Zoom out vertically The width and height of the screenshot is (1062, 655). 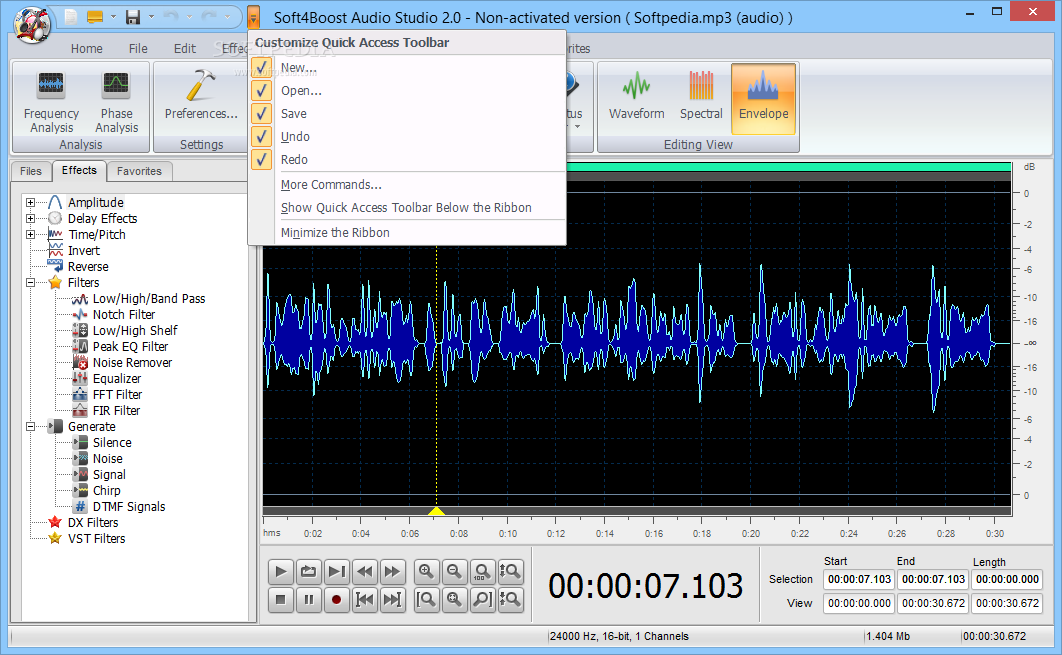pos(510,599)
